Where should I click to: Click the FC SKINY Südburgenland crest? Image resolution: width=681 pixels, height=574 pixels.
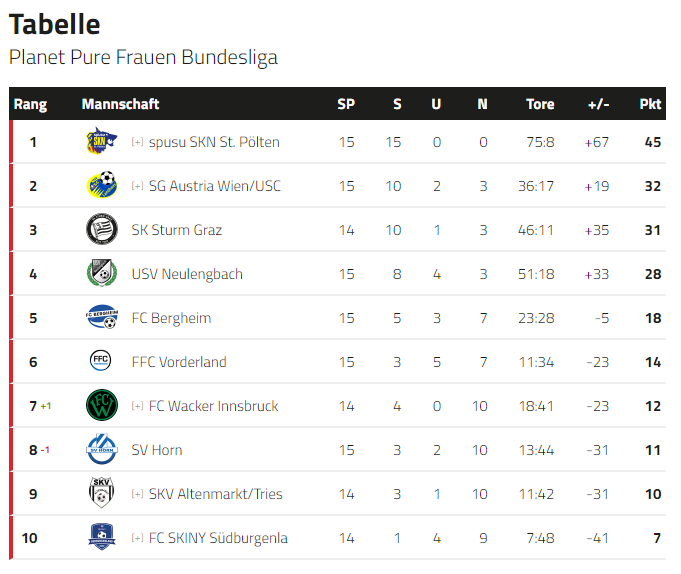101,537
